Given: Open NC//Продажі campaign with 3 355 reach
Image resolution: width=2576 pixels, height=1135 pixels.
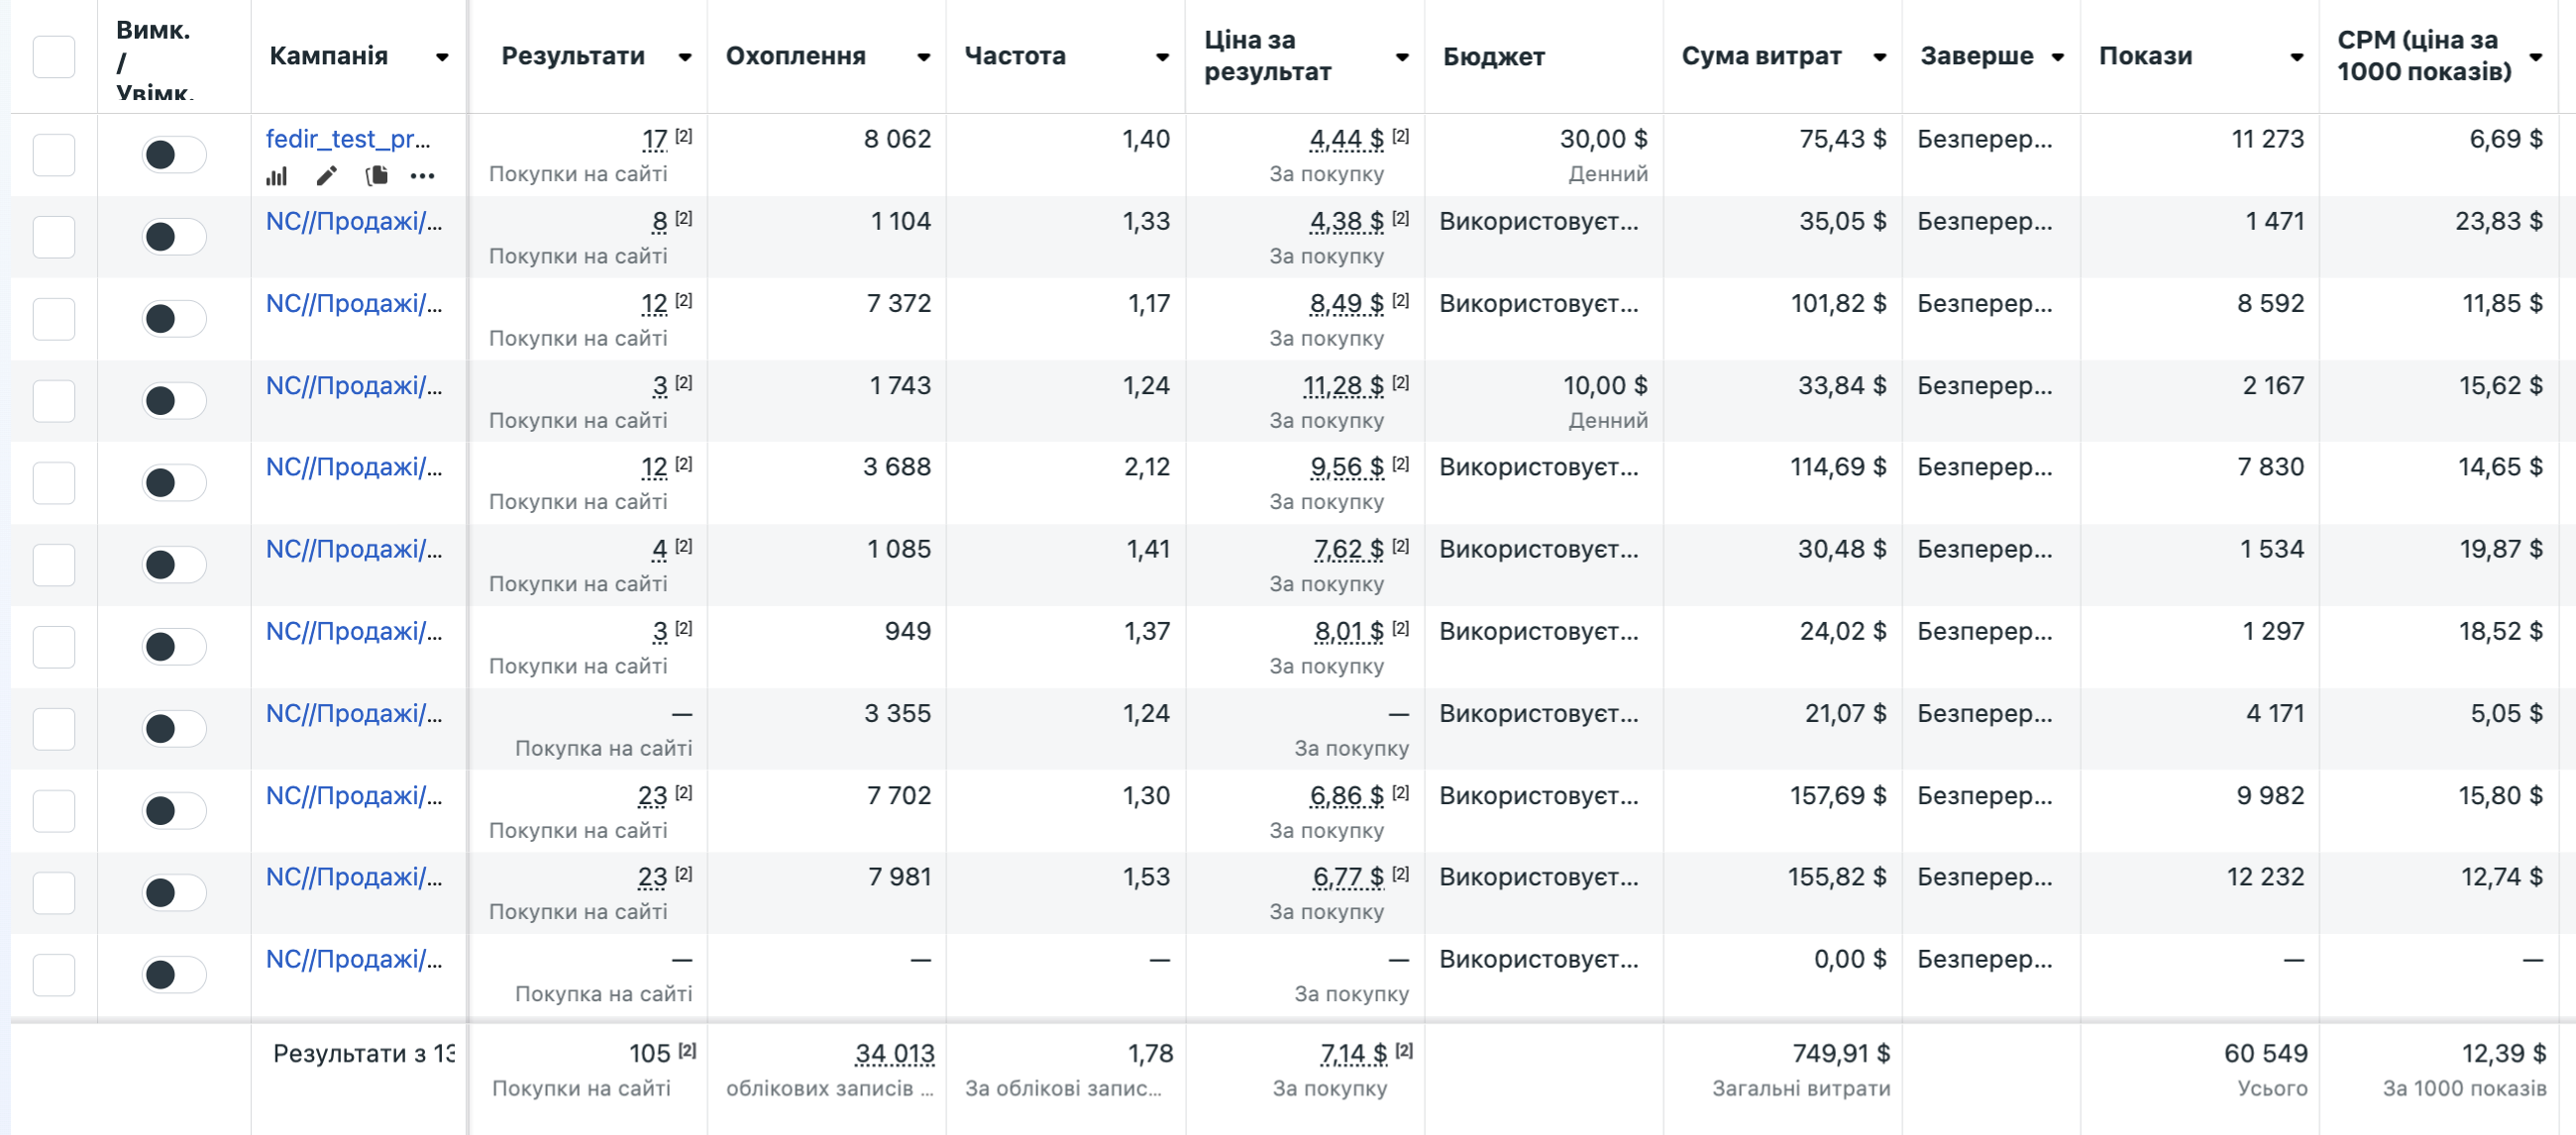Looking at the screenshot, I should click(x=354, y=714).
